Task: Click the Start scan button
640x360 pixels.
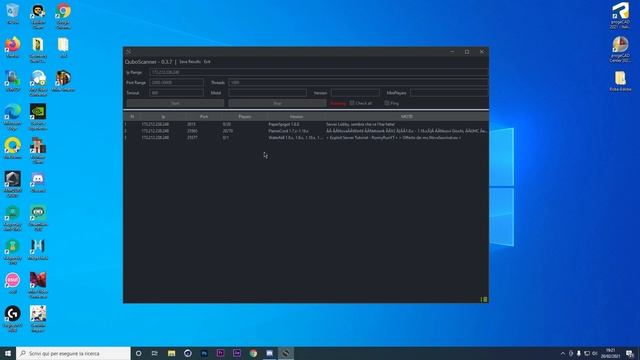Action: coord(175,103)
